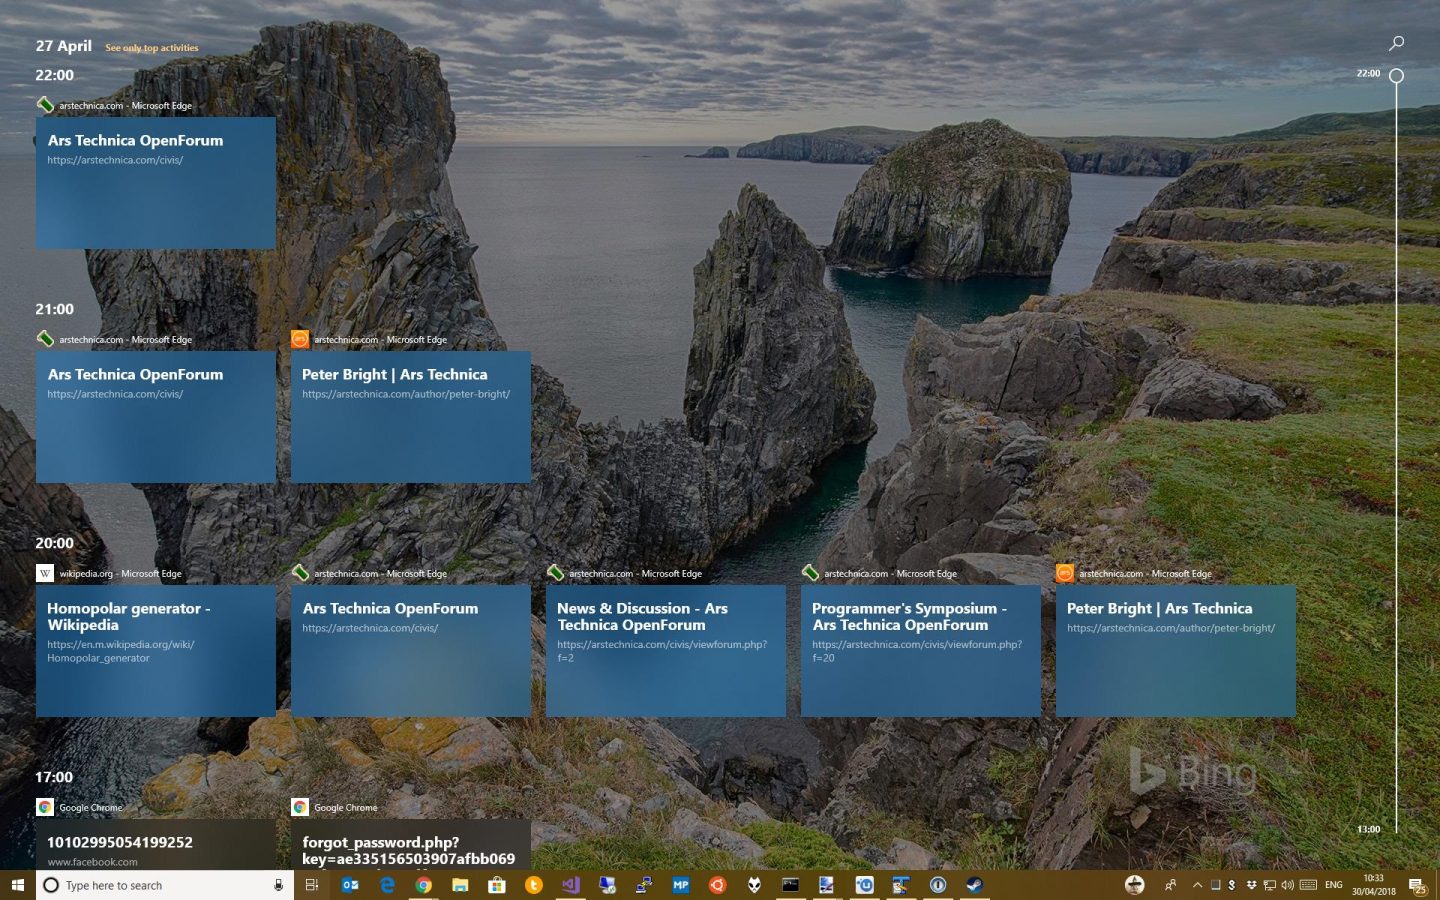1440x900 pixels.
Task: Expand hidden icons in the system tray
Action: click(1197, 885)
